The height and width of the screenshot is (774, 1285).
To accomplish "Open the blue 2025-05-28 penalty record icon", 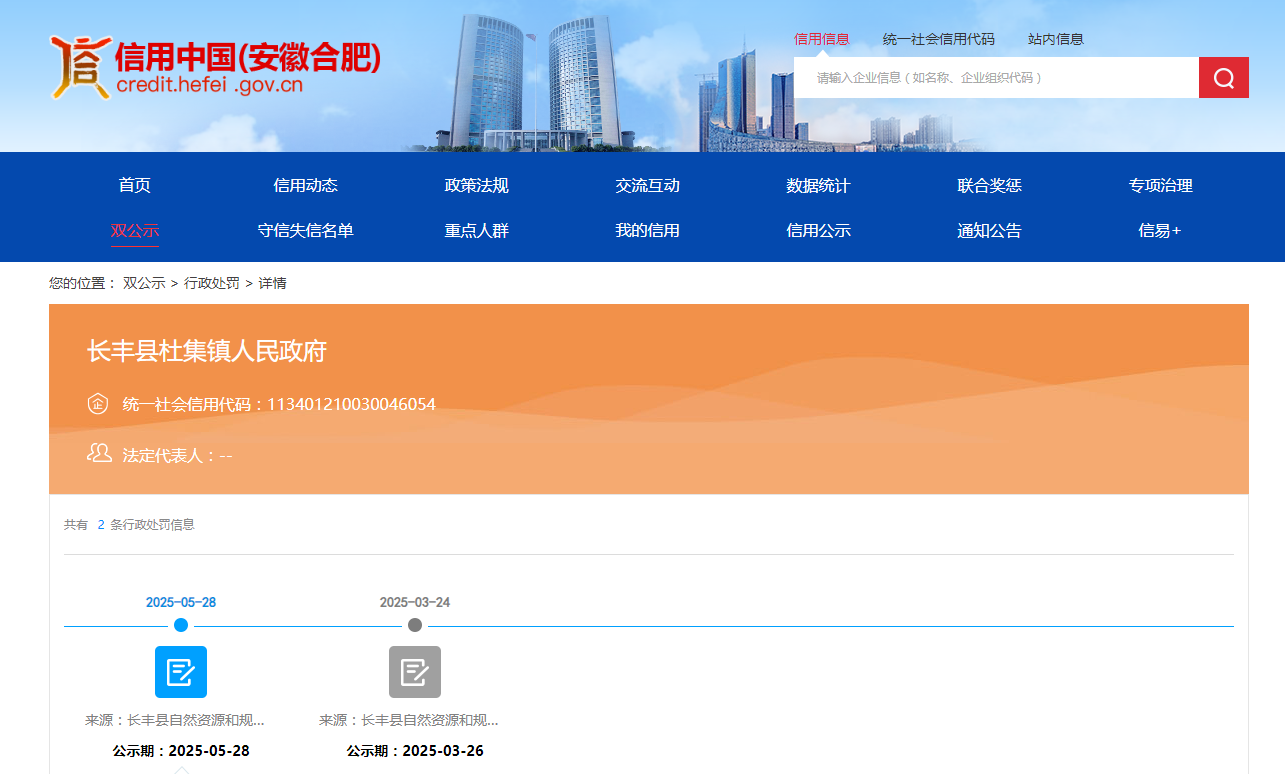I will click(x=181, y=672).
